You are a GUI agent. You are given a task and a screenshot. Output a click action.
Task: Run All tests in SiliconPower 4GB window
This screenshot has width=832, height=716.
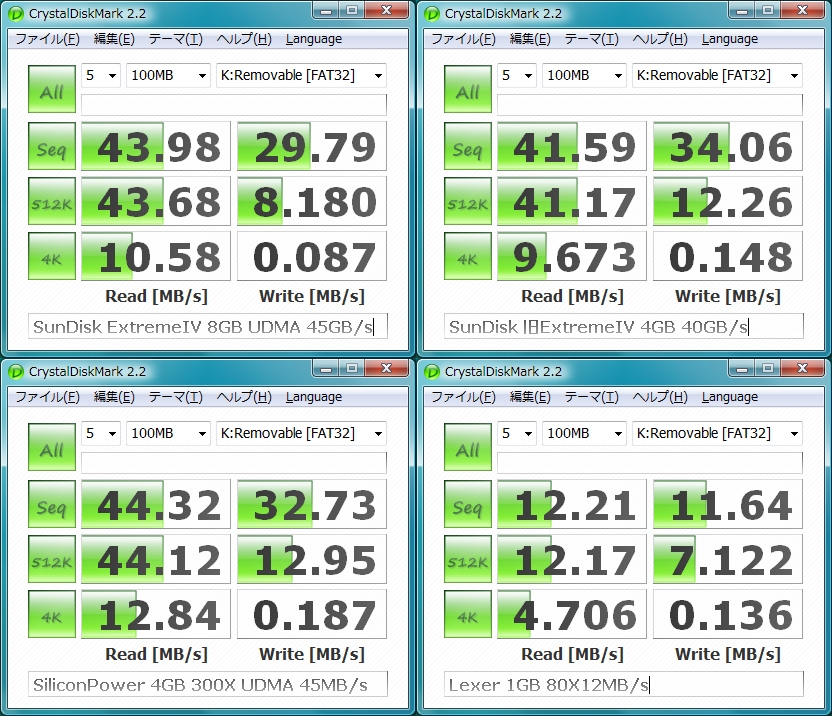point(51,447)
